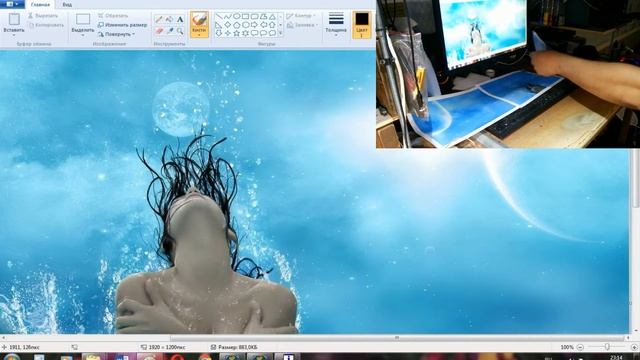Click the Обрезать crop button
Viewport: 640px width, 360px height.
tap(113, 16)
